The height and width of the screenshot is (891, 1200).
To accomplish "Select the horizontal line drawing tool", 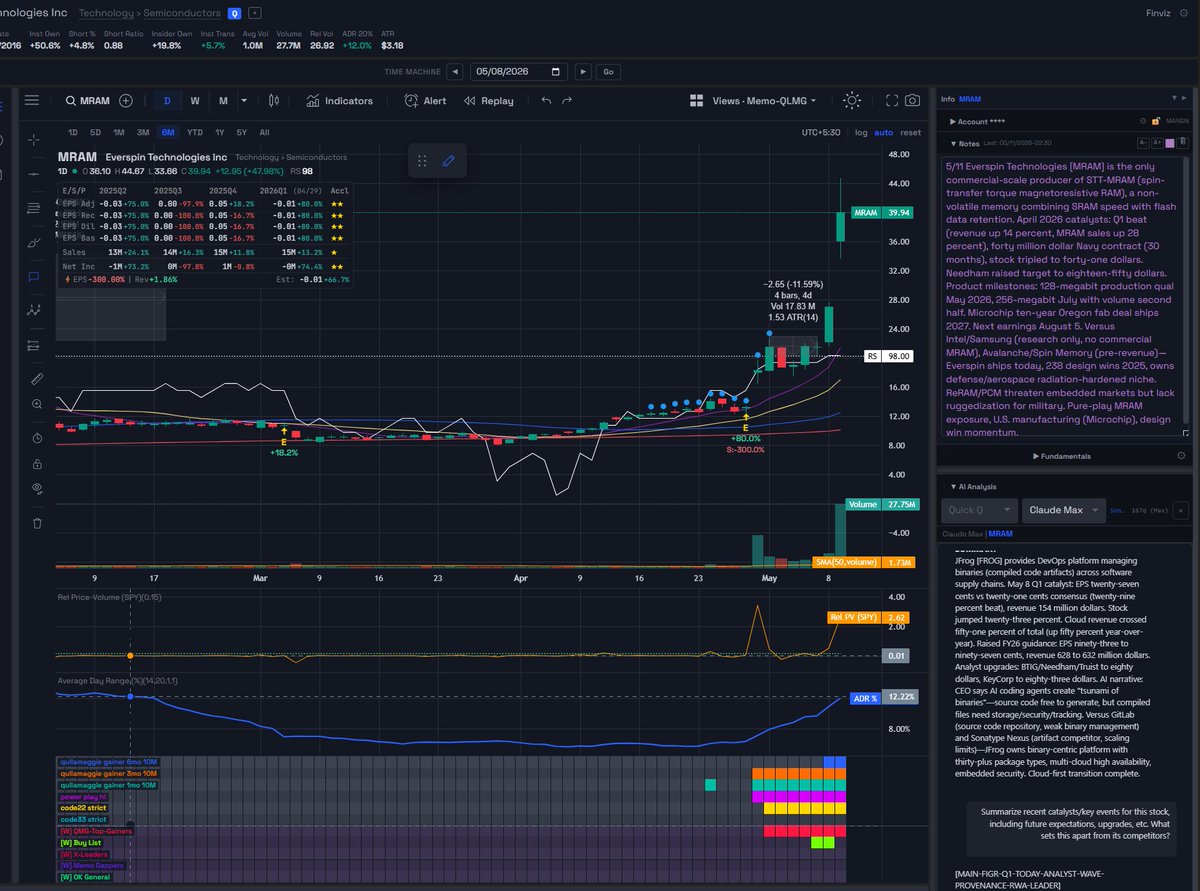I will pos(34,174).
